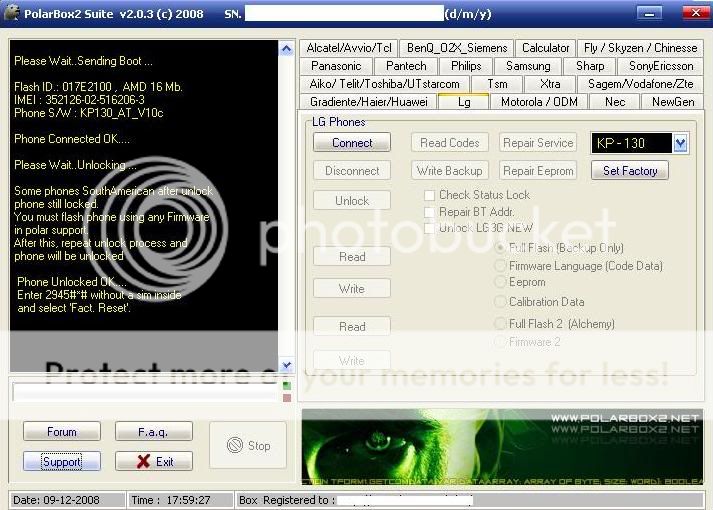Screen dimensions: 713x510
Task: Open the Aiko/Telit/Toshiba/UTstarcom tab
Action: coord(384,84)
